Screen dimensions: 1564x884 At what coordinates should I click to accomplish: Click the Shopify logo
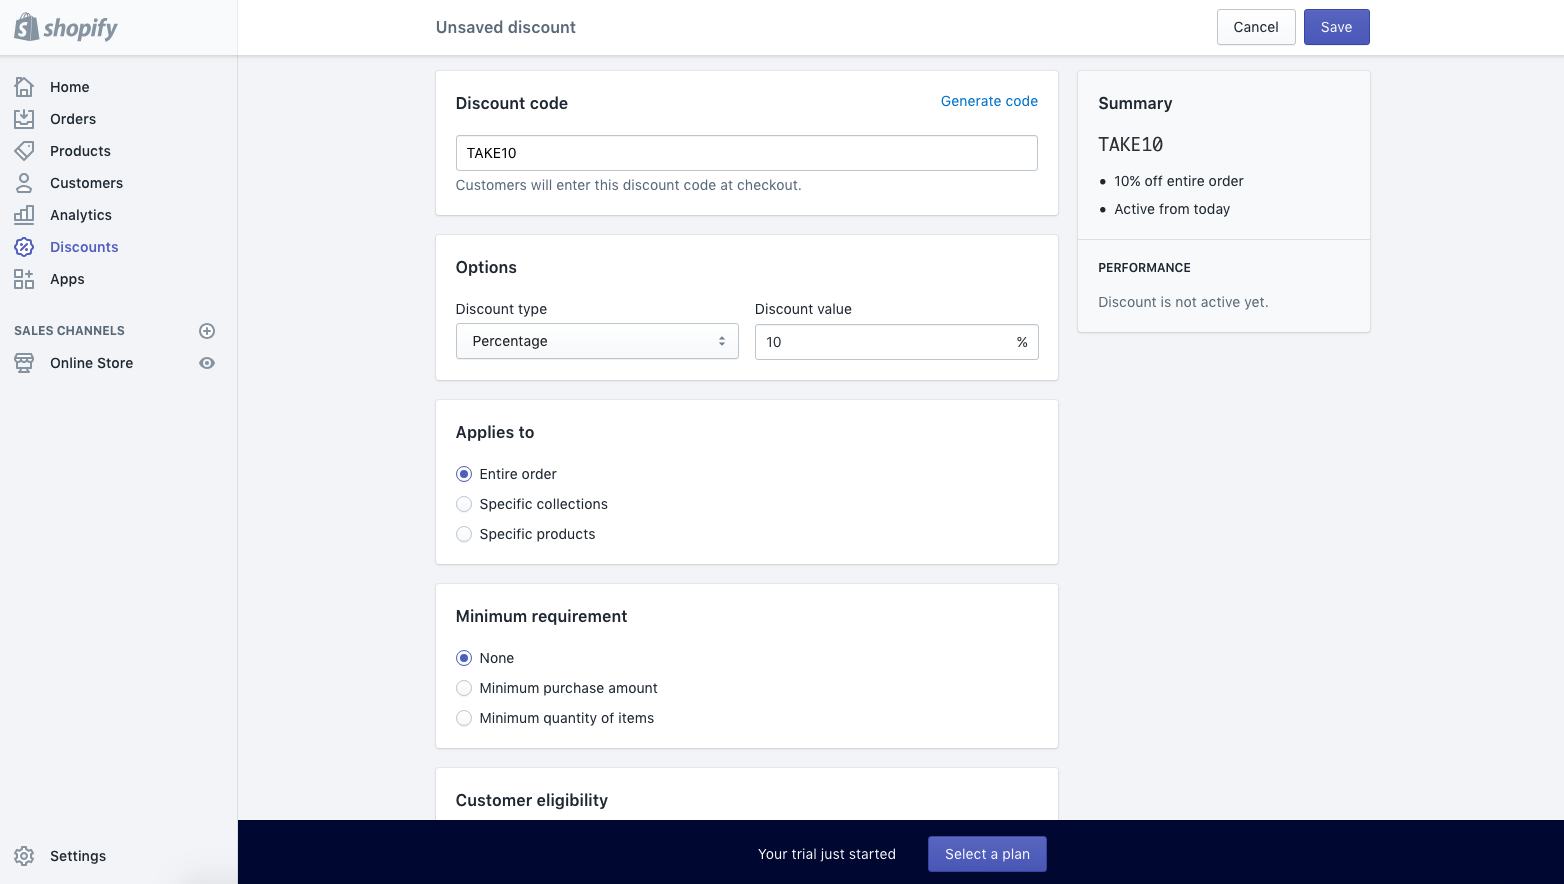tap(66, 28)
